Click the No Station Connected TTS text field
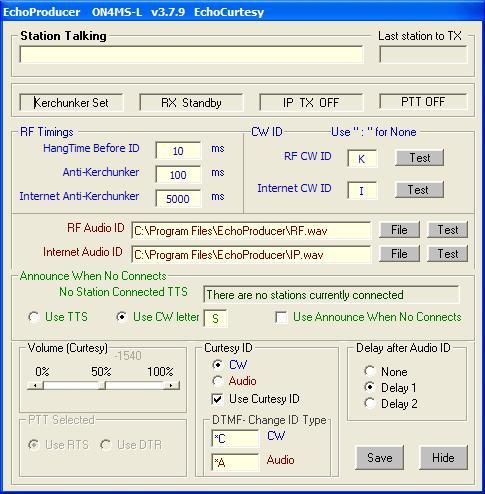This screenshot has width=485, height=494. tap(331, 295)
